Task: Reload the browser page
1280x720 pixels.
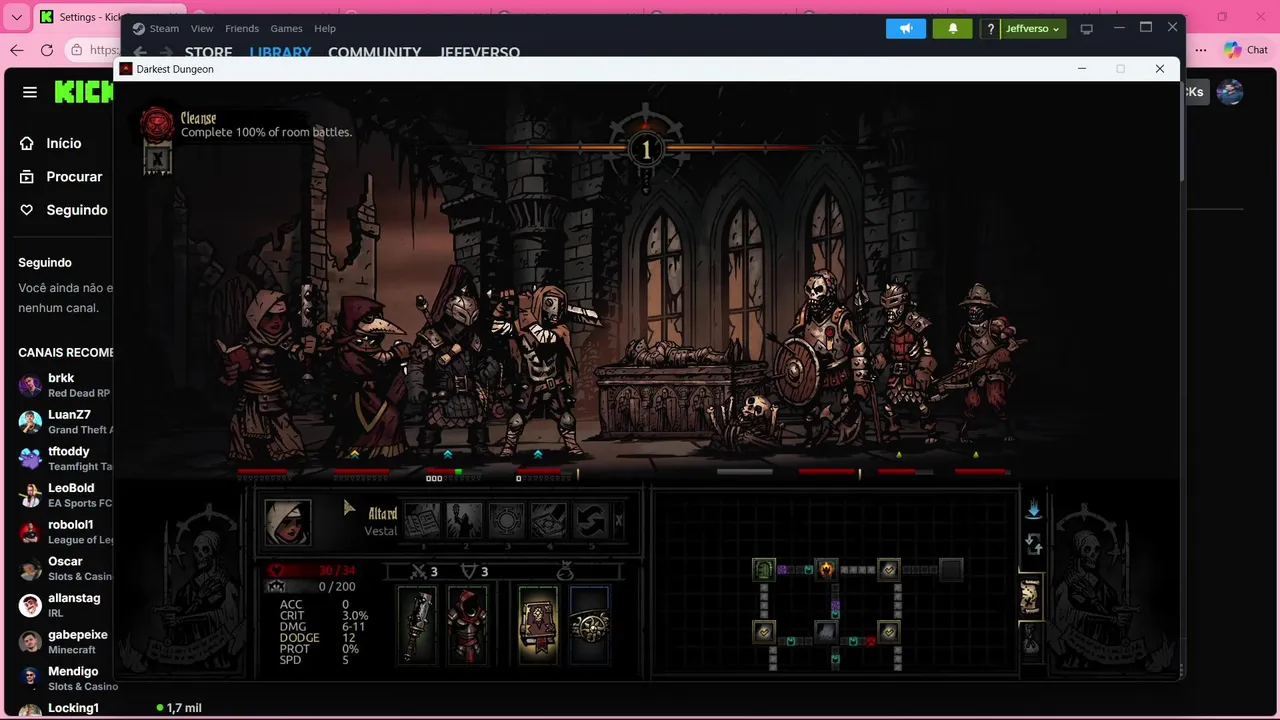Action: click(47, 50)
